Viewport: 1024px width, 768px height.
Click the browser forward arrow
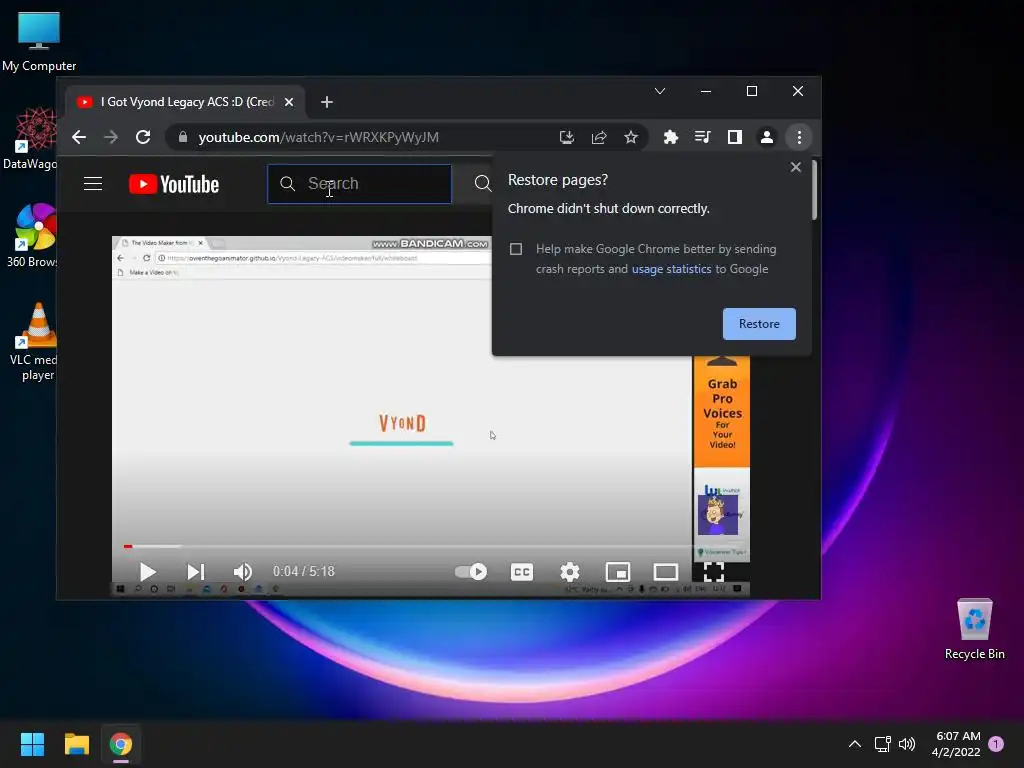(x=111, y=137)
